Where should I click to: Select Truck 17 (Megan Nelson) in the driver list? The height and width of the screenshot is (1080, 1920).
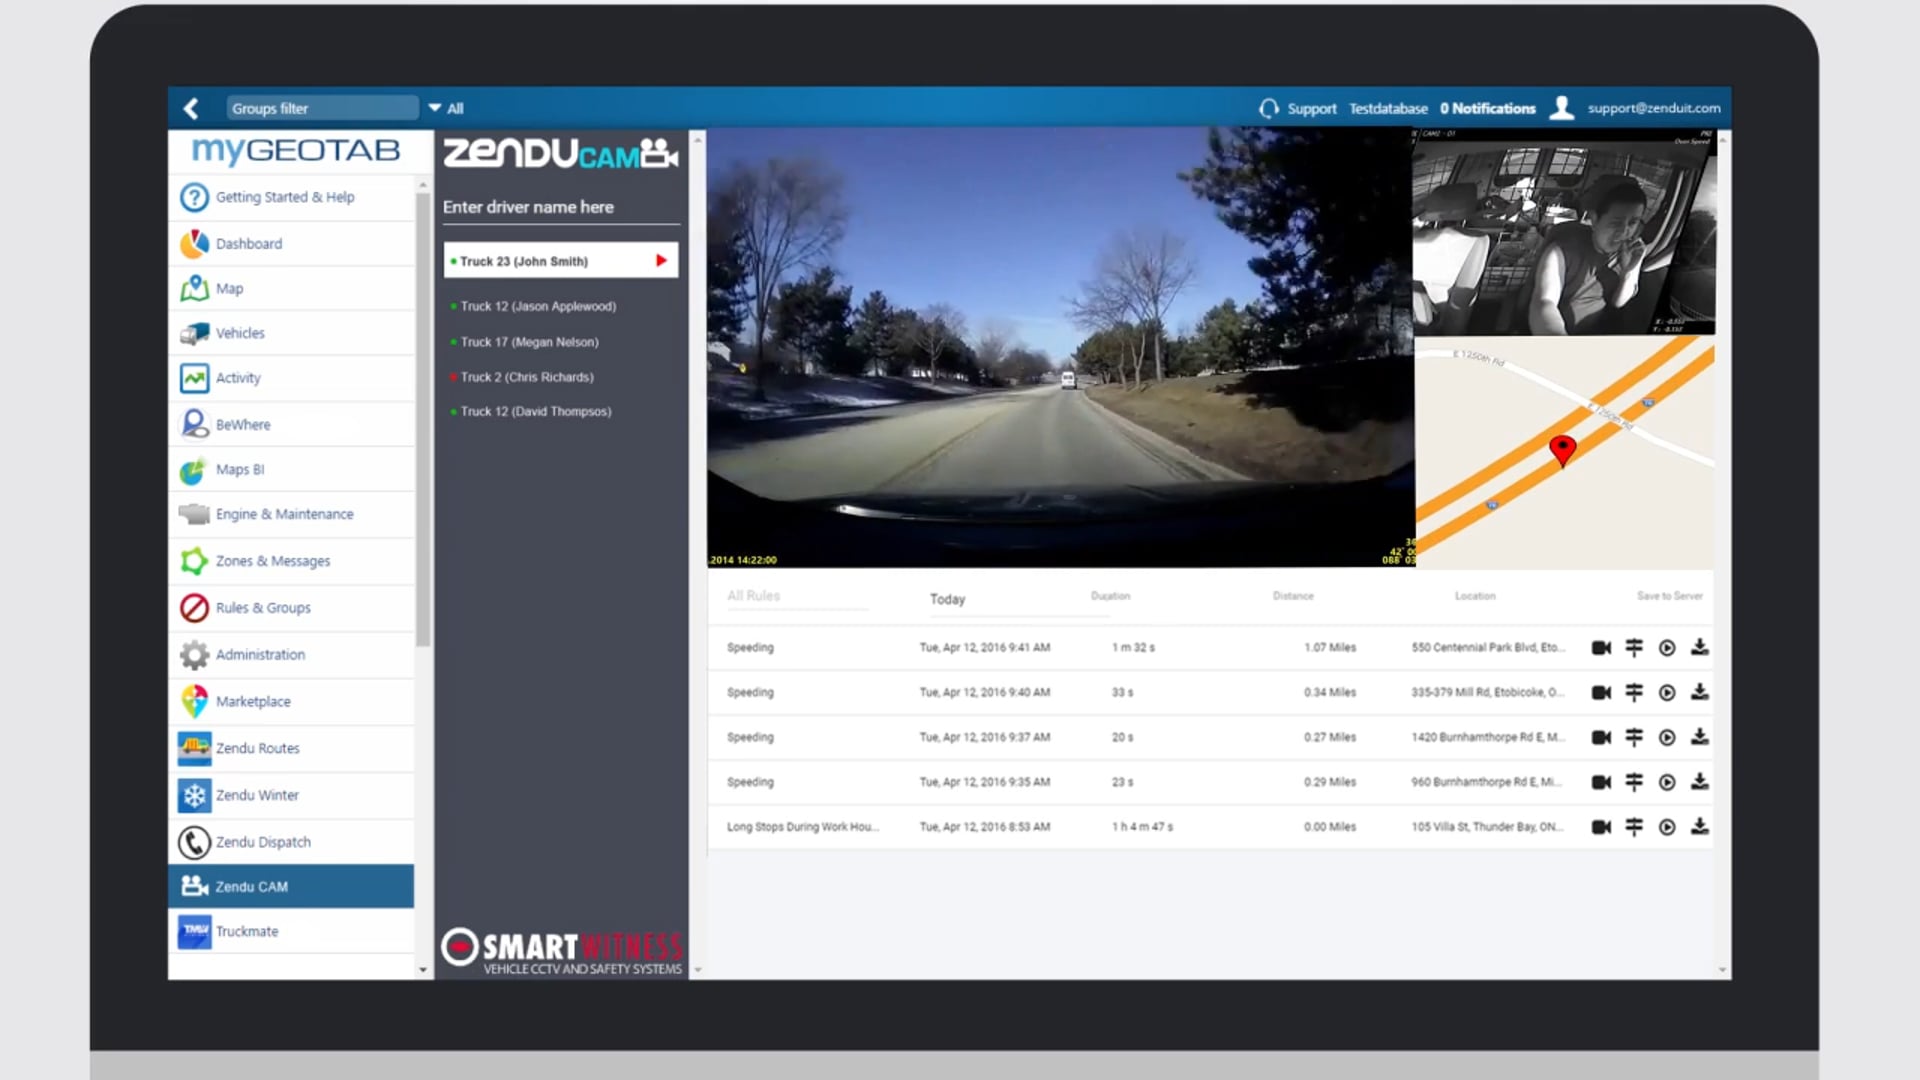[529, 342]
